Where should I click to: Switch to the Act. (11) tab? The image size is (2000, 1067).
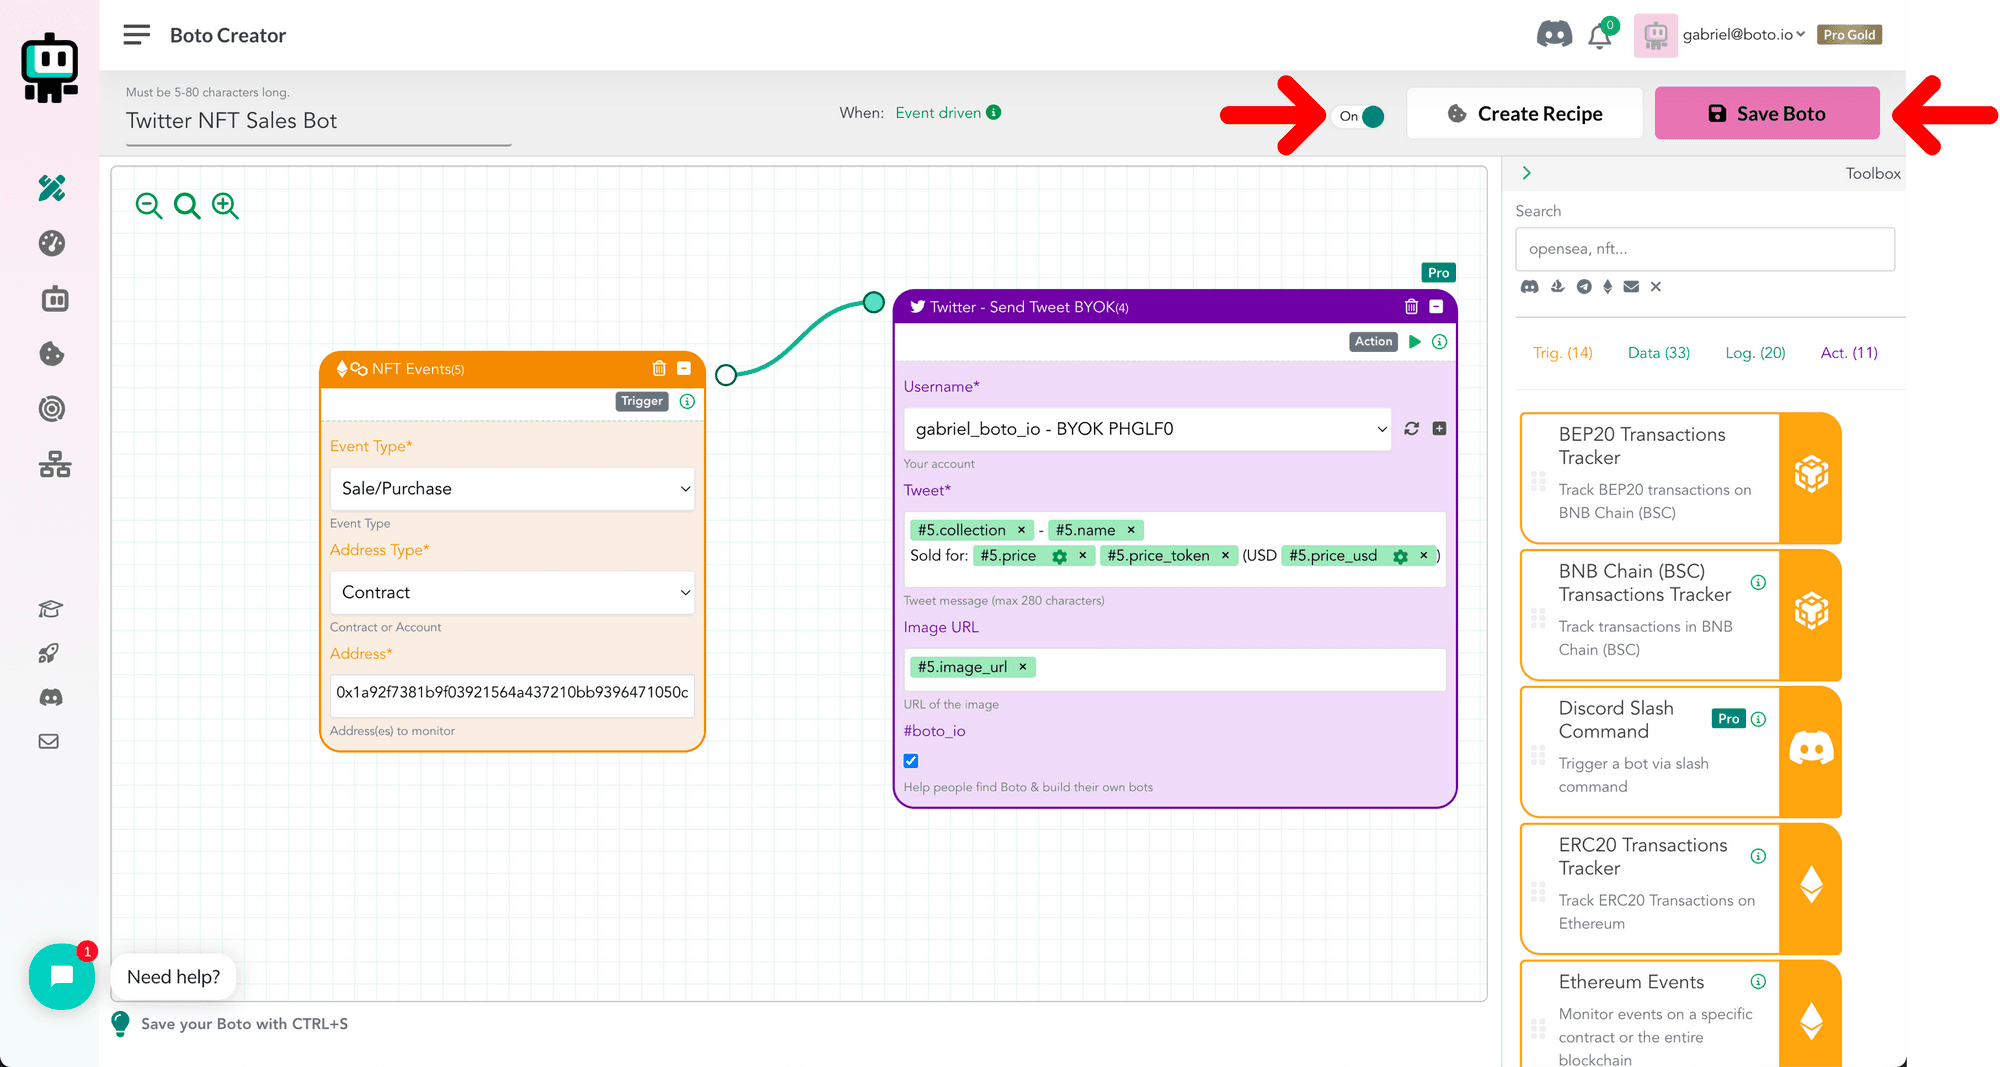[x=1849, y=353]
